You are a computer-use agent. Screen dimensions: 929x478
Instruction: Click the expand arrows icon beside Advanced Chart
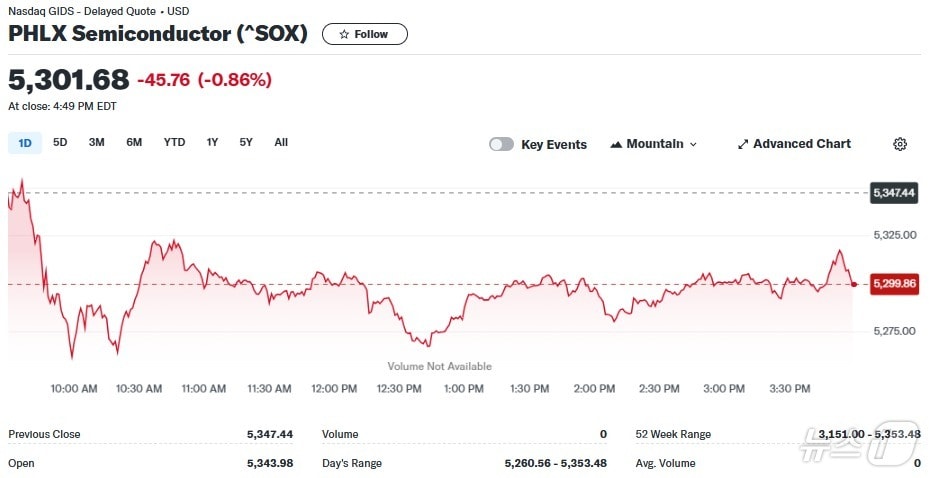tap(743, 144)
